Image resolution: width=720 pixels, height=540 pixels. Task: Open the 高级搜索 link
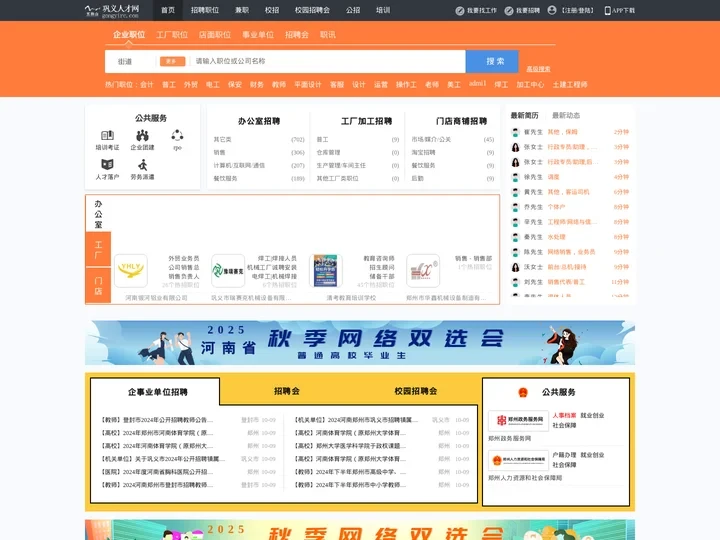coord(538,69)
